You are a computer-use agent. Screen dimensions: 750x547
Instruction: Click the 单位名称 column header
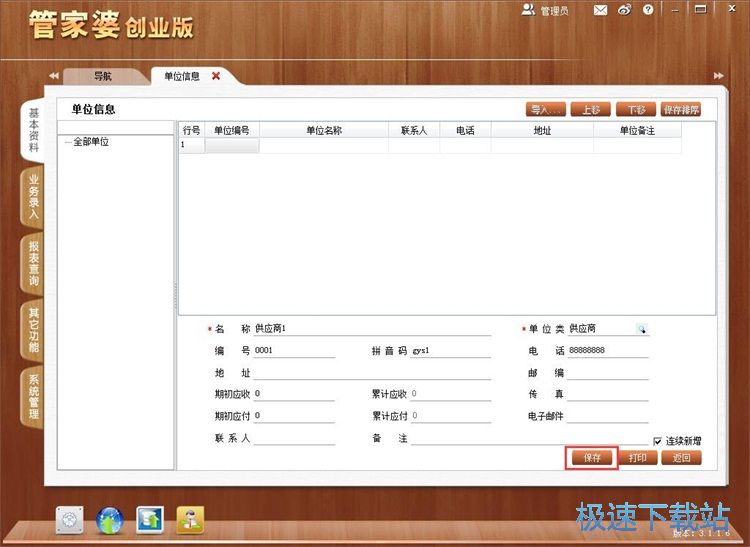[324, 130]
